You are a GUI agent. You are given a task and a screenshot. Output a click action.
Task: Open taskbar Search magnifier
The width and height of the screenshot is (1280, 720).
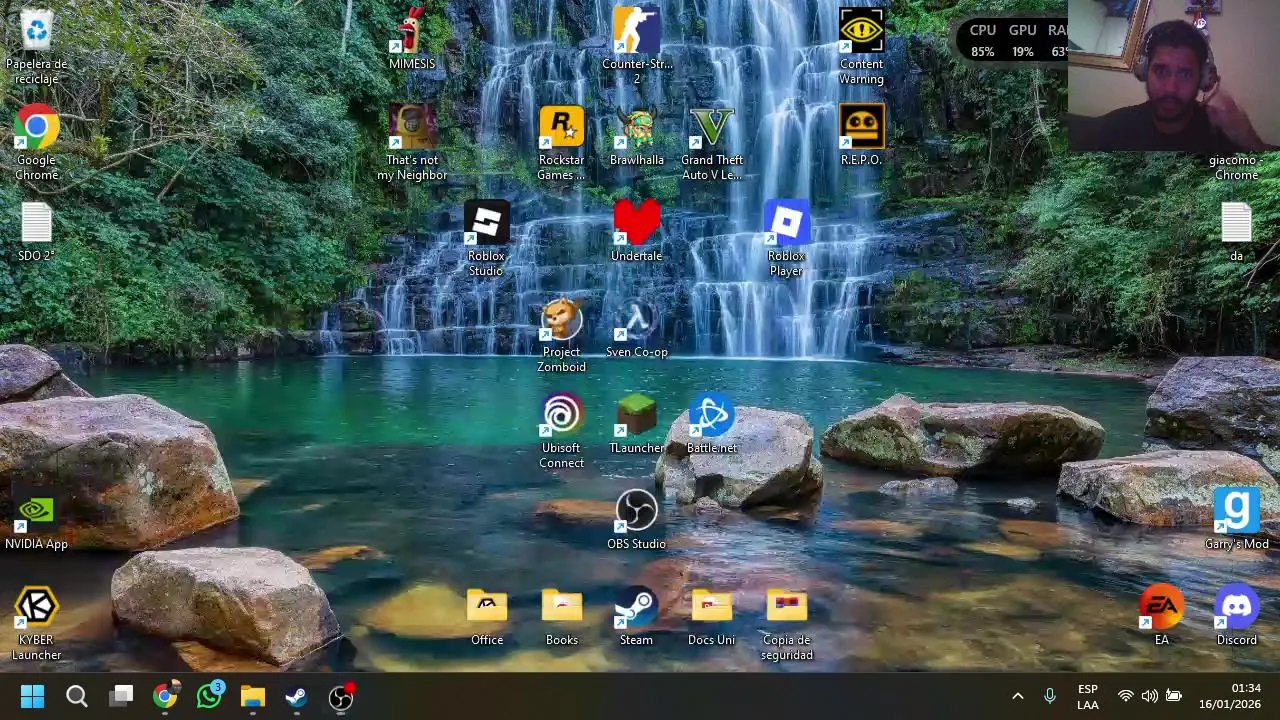77,696
